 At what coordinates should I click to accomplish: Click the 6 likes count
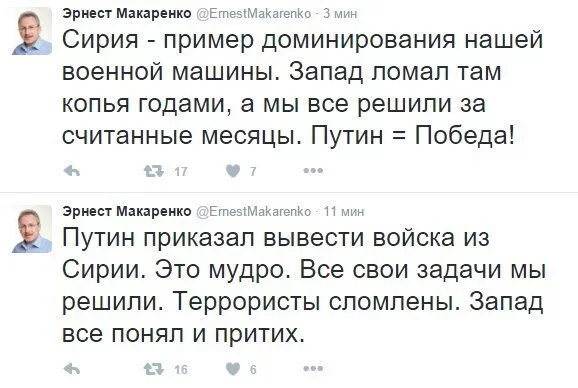[253, 369]
